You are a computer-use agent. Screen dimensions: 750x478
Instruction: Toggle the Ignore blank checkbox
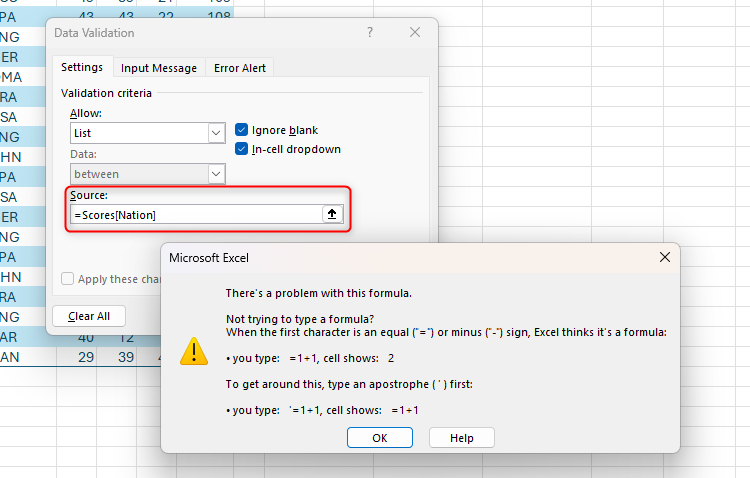coord(242,130)
